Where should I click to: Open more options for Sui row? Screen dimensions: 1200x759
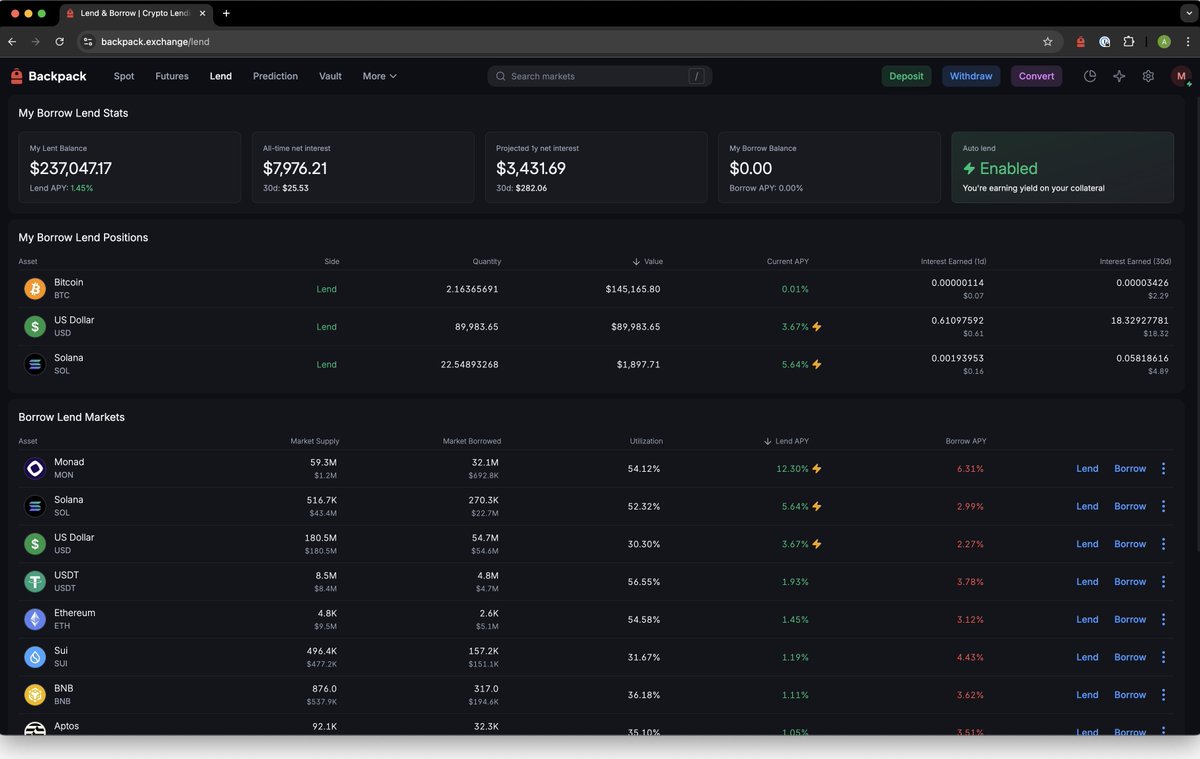(1163, 657)
